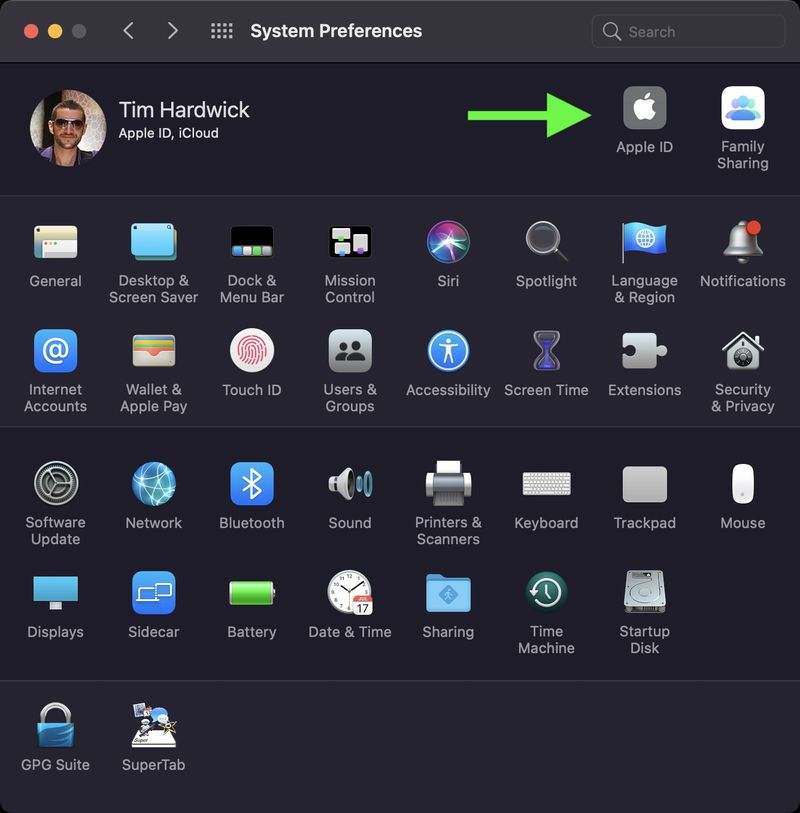Image resolution: width=800 pixels, height=813 pixels.
Task: Click the Tim Hardwick profile picture
Action: click(68, 127)
